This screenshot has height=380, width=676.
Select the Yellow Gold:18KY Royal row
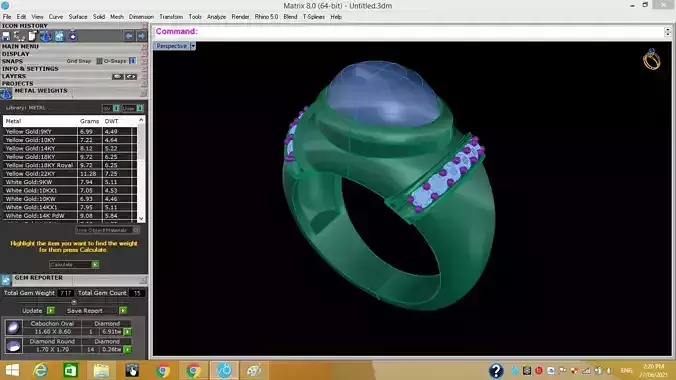(x=70, y=165)
